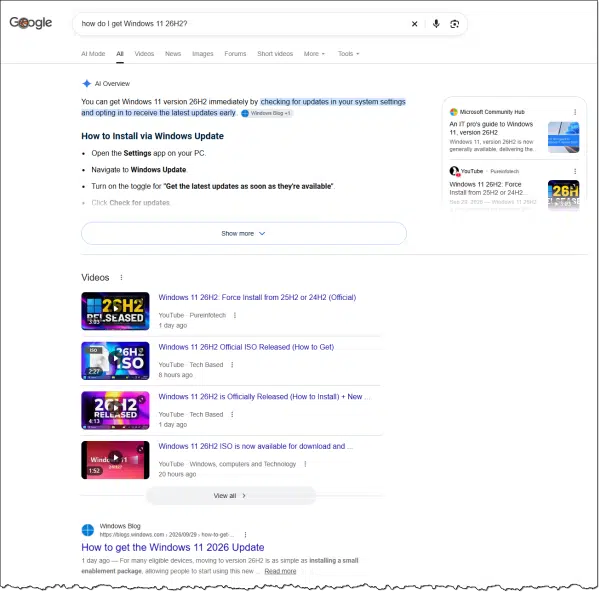Switch to the Videos tab
The image size is (600, 594).
click(144, 54)
